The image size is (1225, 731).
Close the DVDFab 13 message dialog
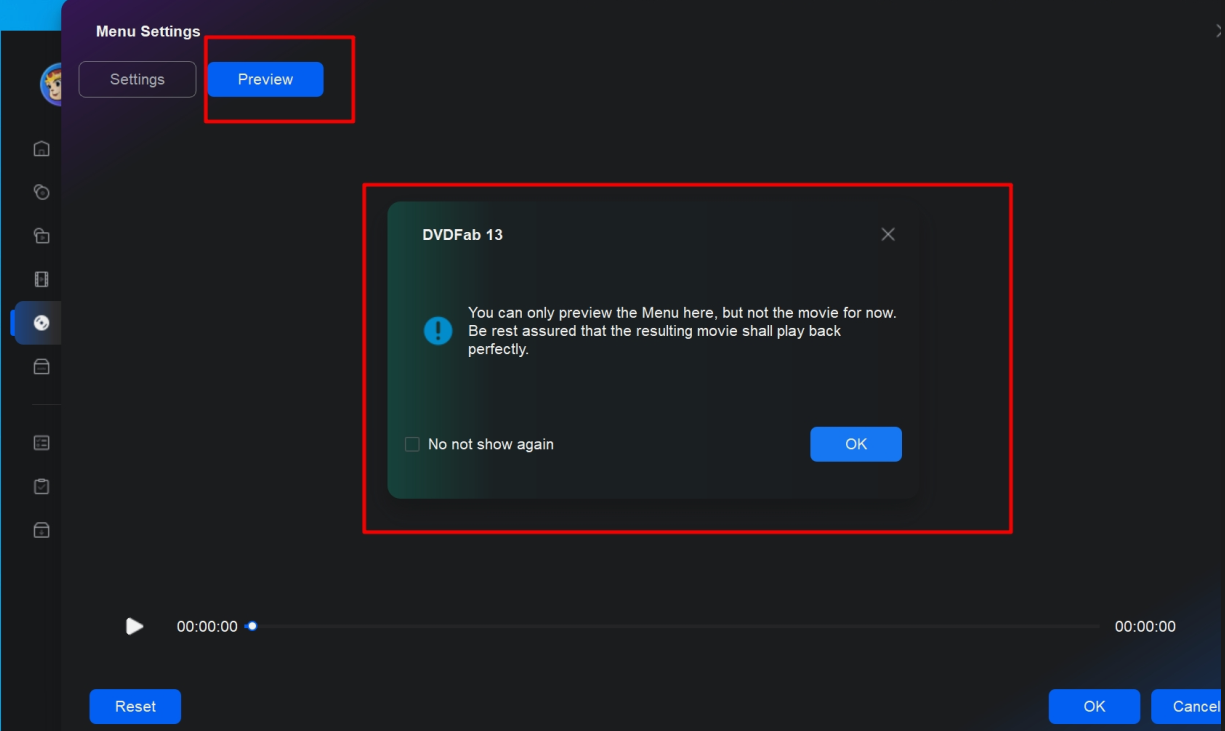(x=887, y=235)
